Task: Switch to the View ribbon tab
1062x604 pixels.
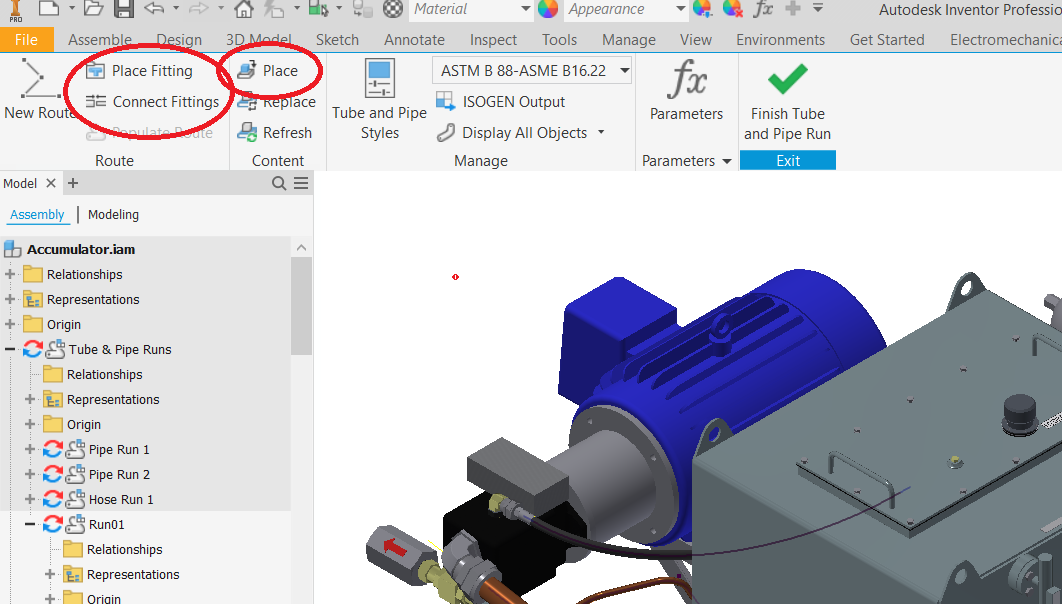Action: [x=696, y=40]
